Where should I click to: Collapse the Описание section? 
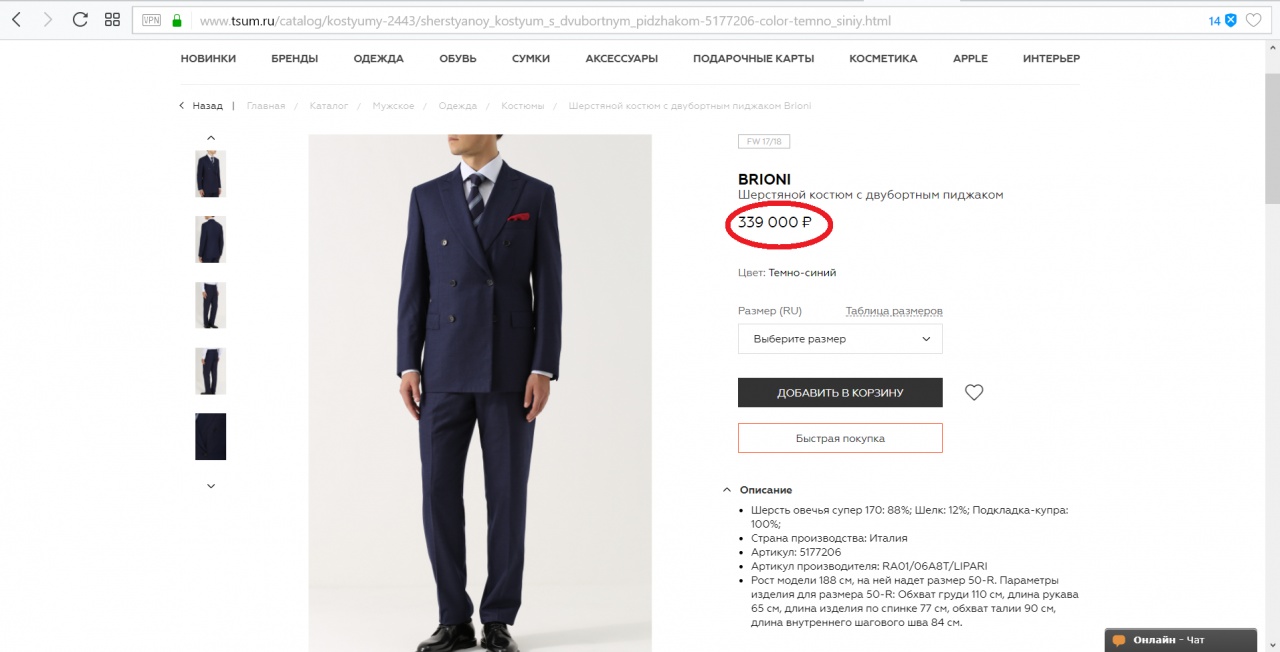coord(727,490)
